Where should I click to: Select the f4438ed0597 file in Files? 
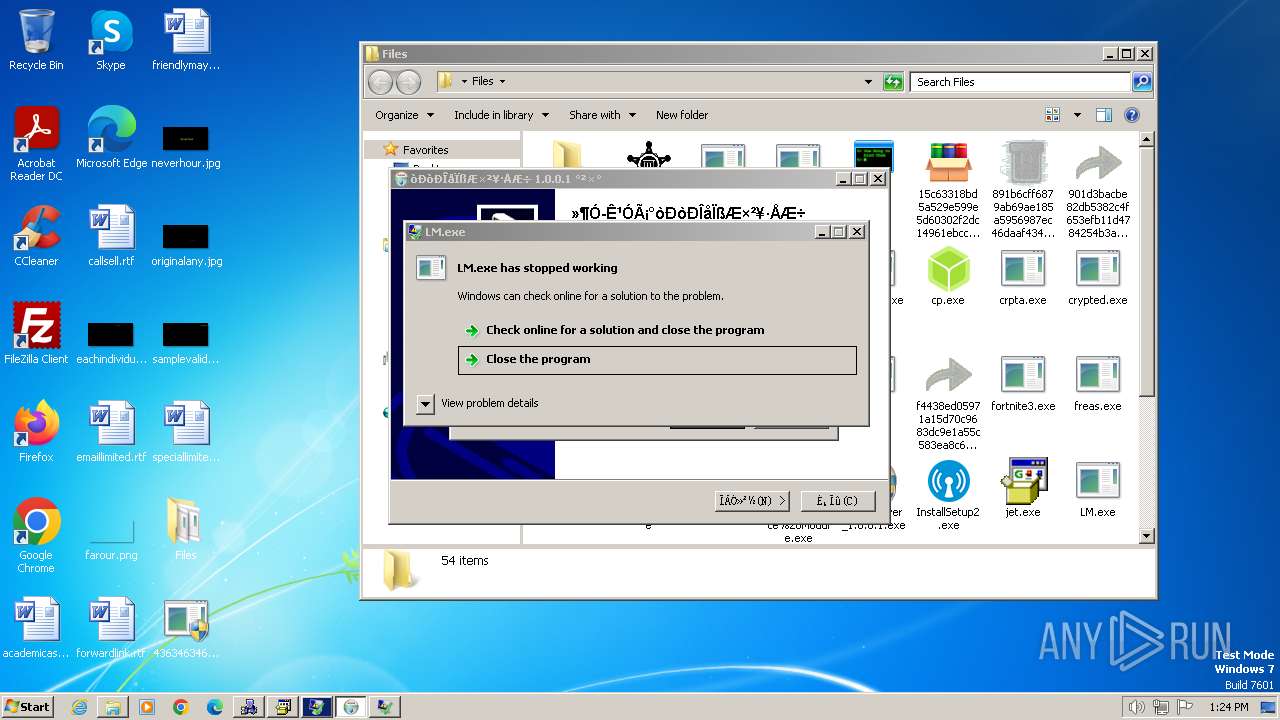pyautogui.click(x=947, y=402)
